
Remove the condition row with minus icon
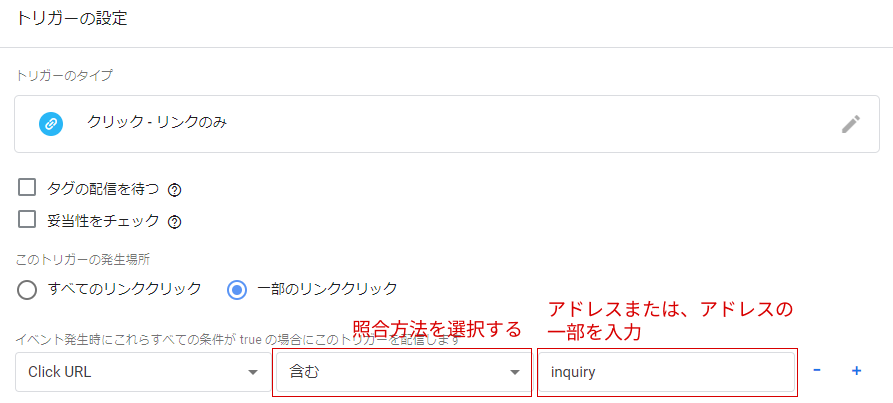point(817,371)
